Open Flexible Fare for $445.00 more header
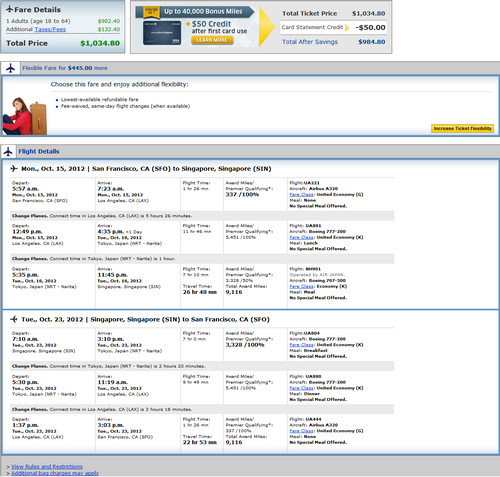This screenshot has width=500, height=477. click(x=65, y=68)
